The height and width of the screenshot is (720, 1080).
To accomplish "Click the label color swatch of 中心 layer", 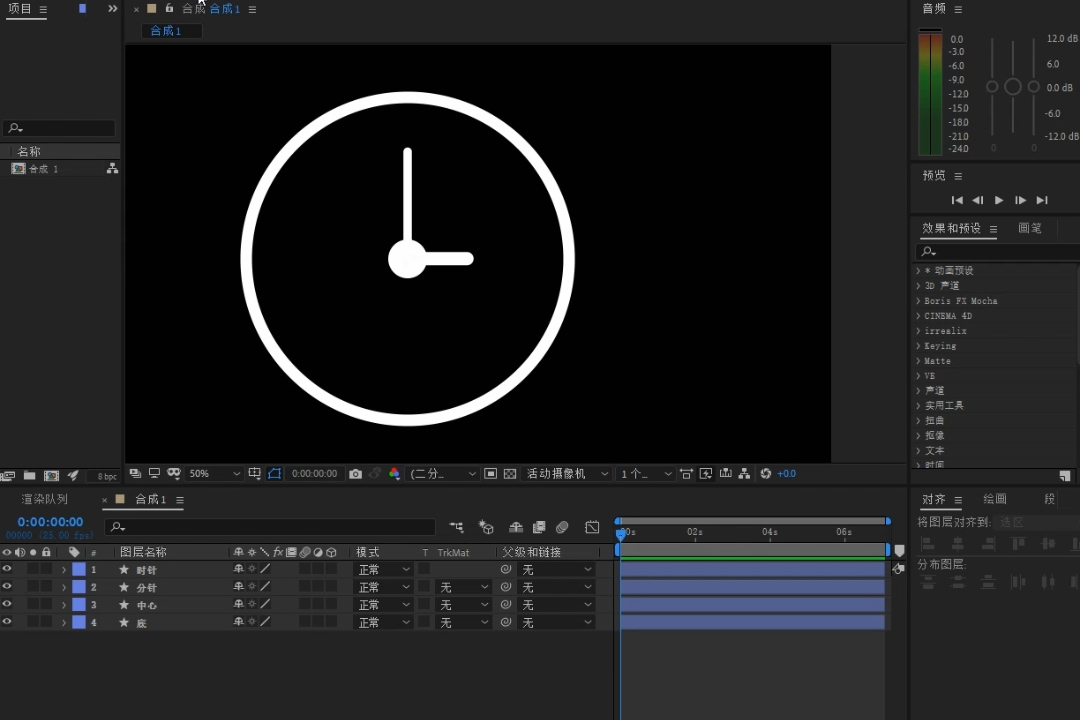I will 79,604.
